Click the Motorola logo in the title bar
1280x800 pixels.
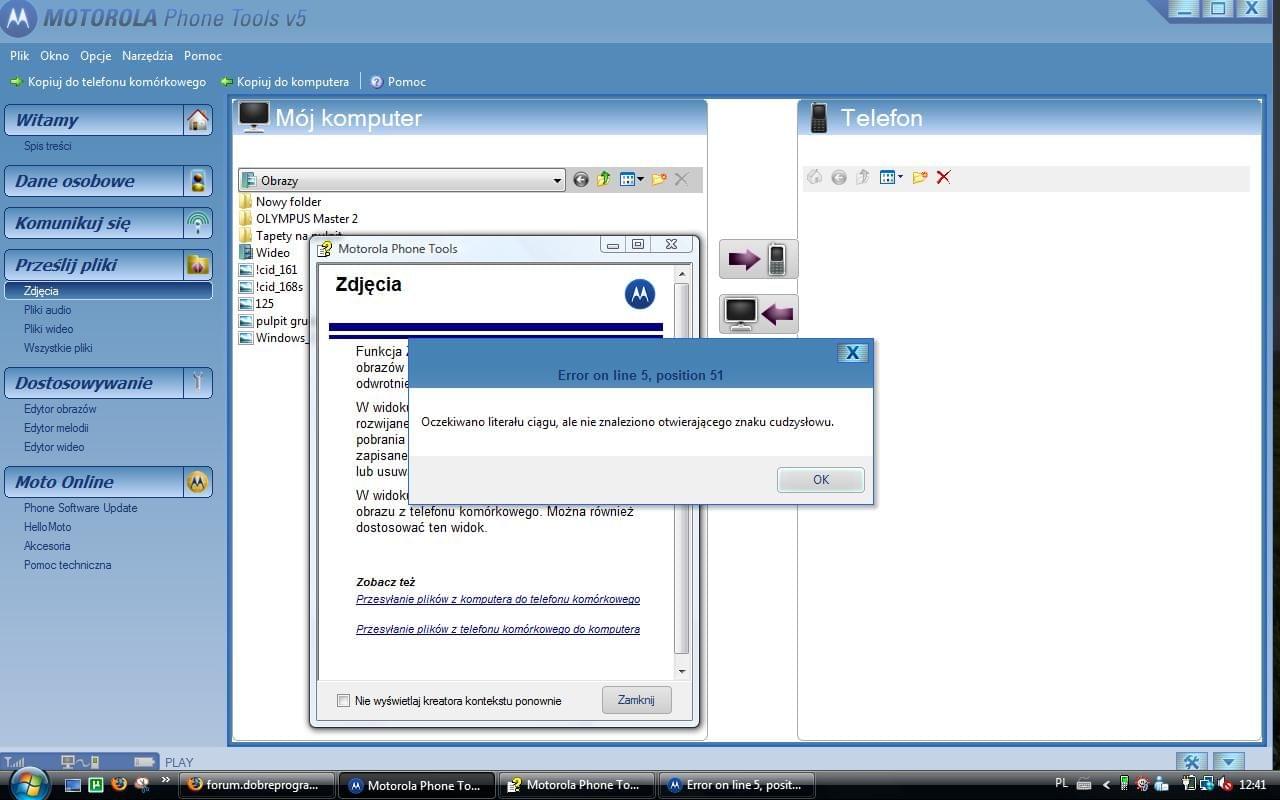click(19, 18)
